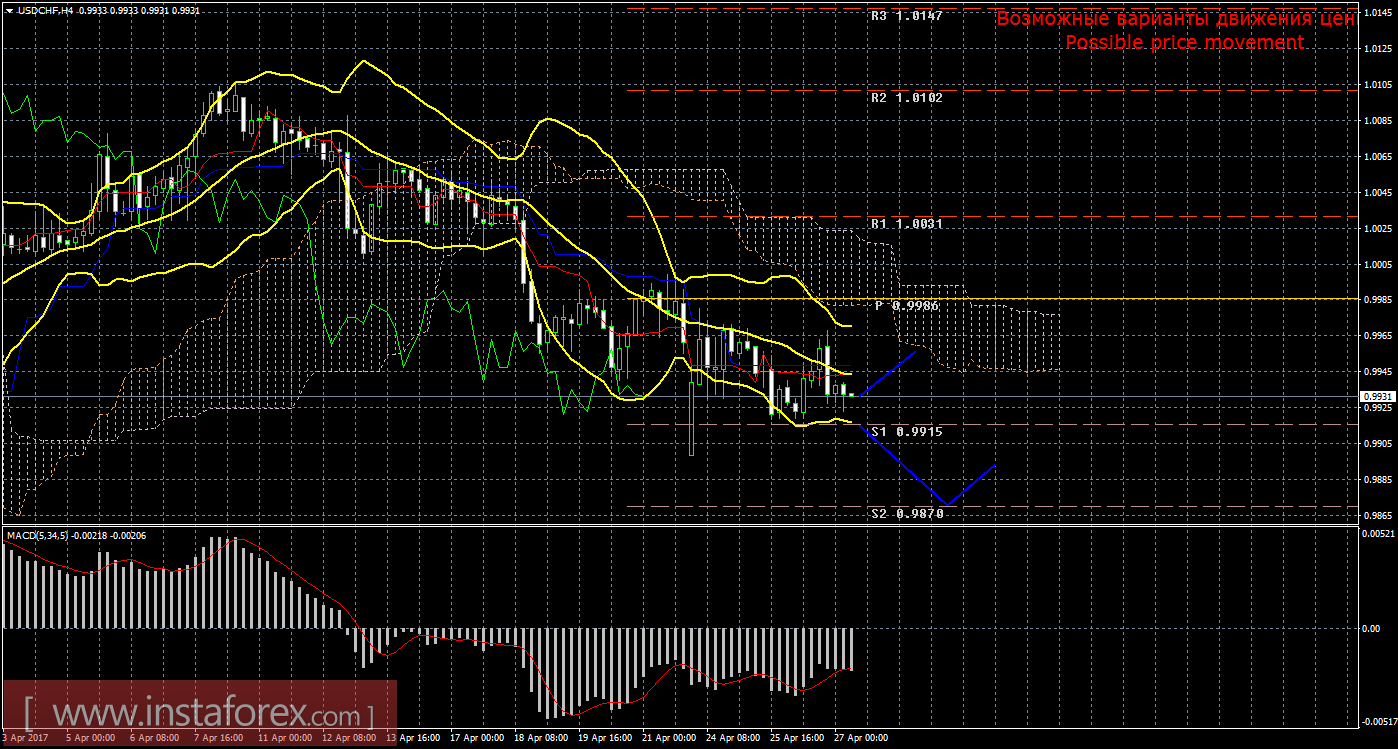Screen dimensions: 1398x749
Task: Click the '18 Apr 08:00' time axis label
Action: point(540,738)
